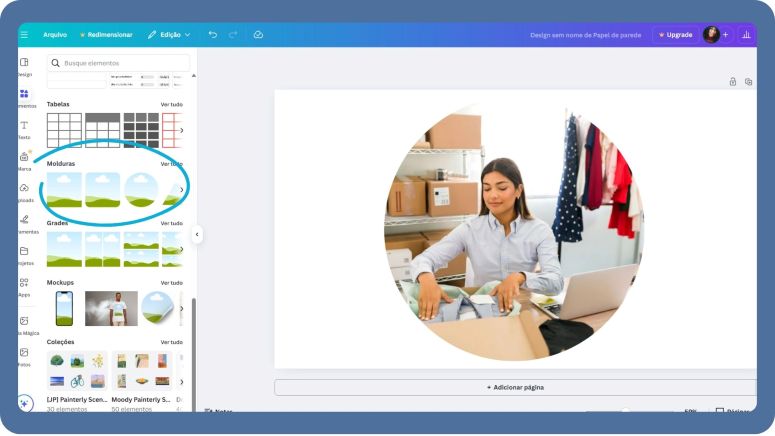Click Adicionar página button

click(515, 387)
